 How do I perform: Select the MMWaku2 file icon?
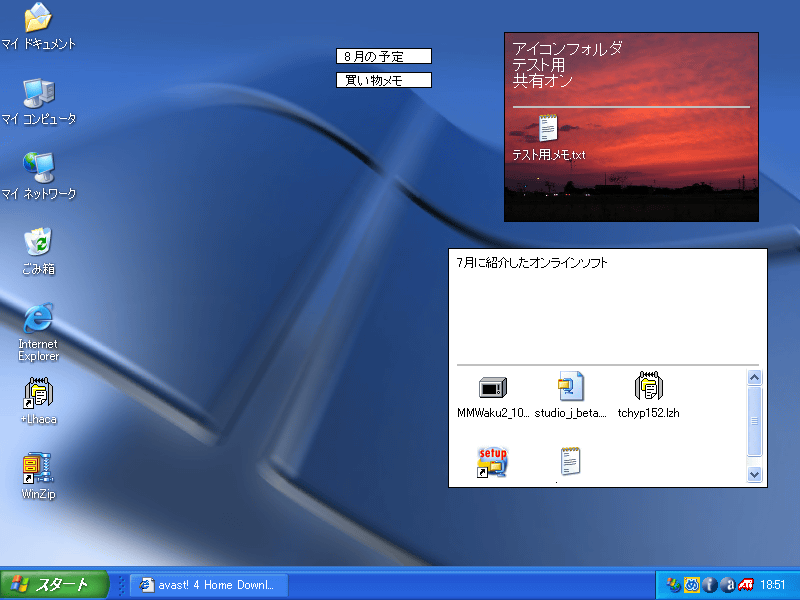coord(493,387)
